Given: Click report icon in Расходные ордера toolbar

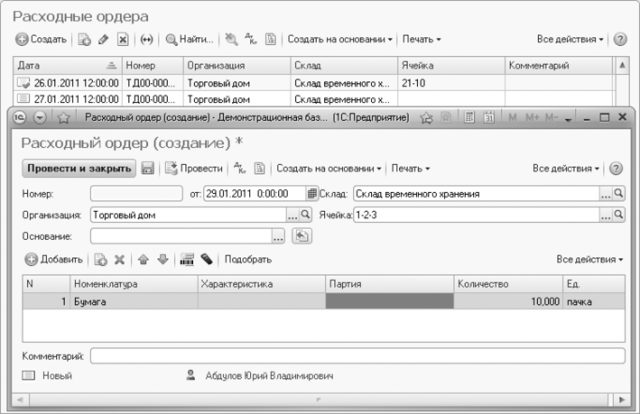Looking at the screenshot, I should (270, 39).
